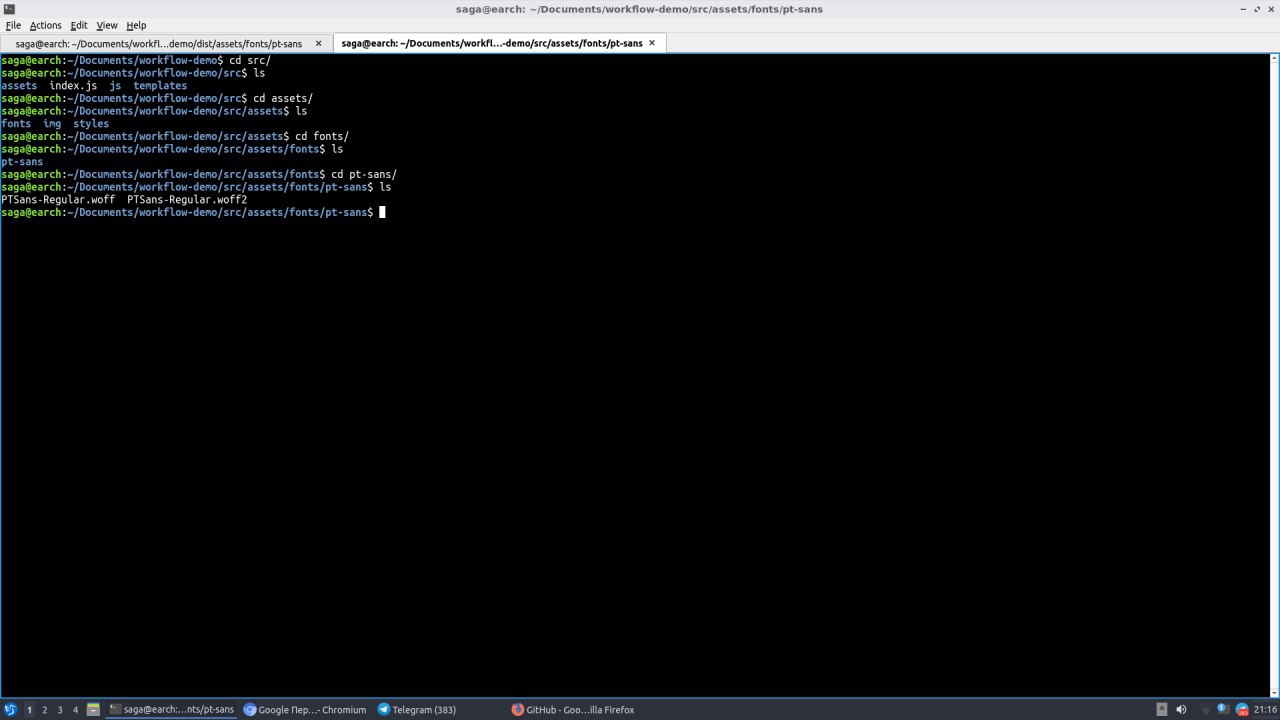The image size is (1280, 720).
Task: Click the 'cd src/' command text
Action: [250, 61]
